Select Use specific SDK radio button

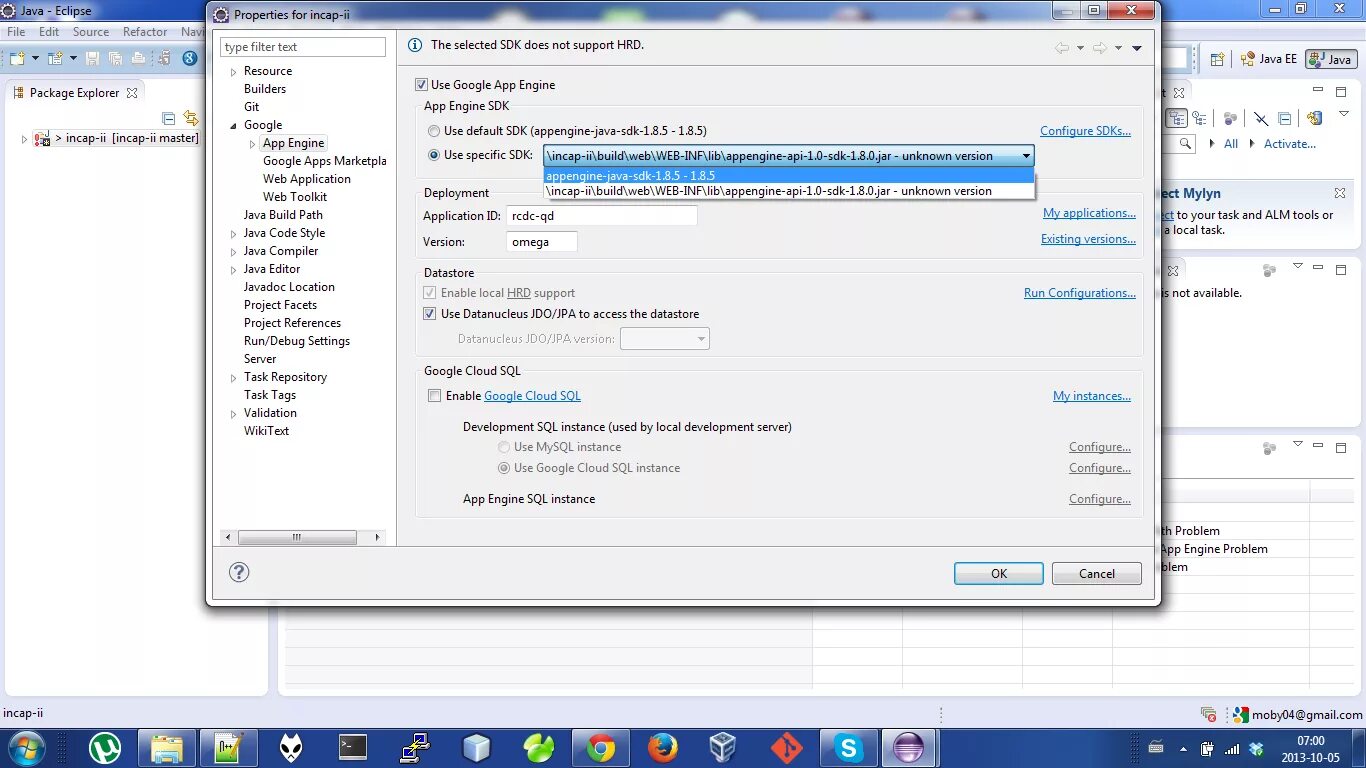[x=433, y=155]
